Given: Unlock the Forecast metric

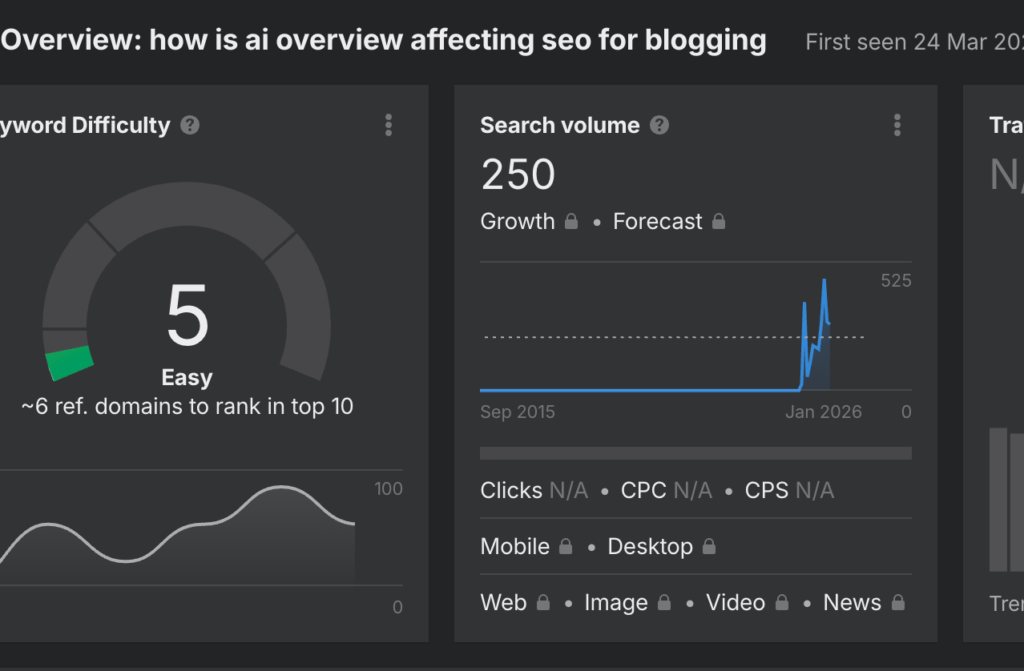Looking at the screenshot, I should (718, 222).
